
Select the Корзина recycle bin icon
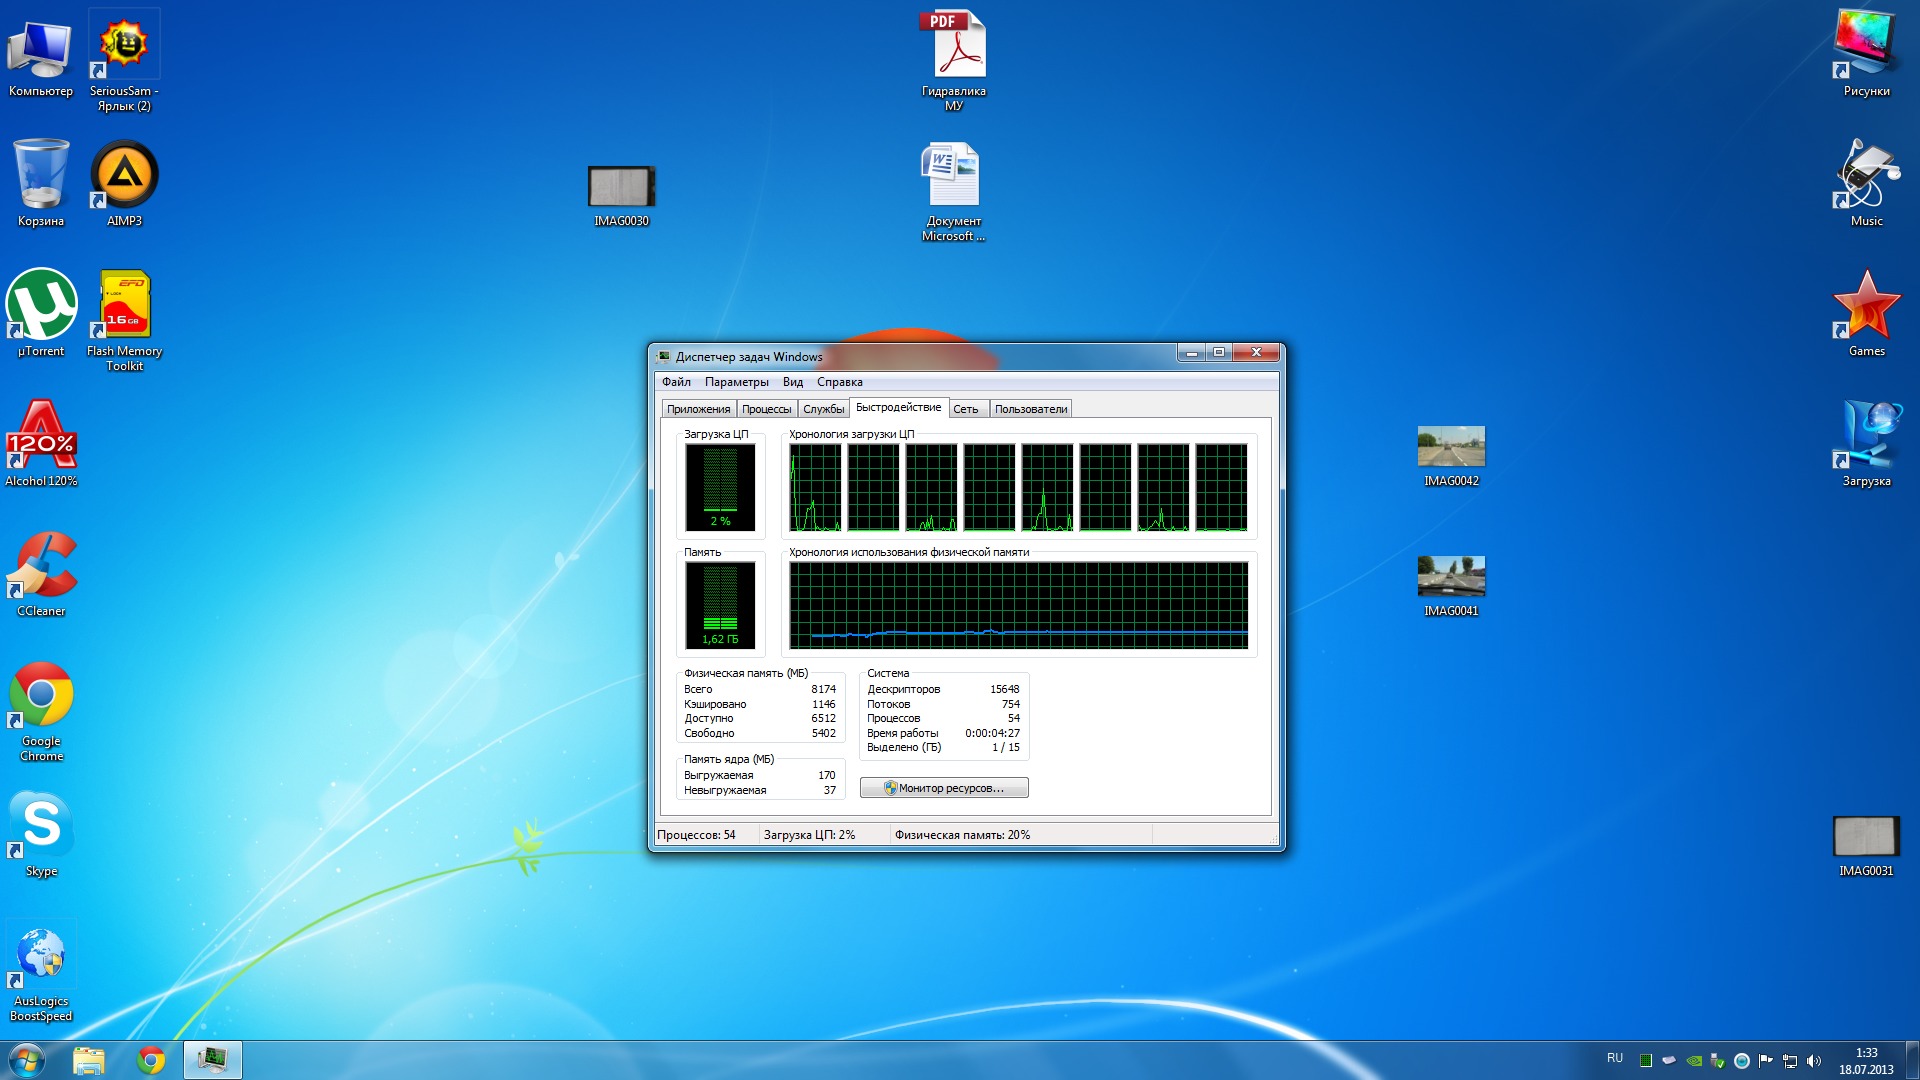pos(40,183)
